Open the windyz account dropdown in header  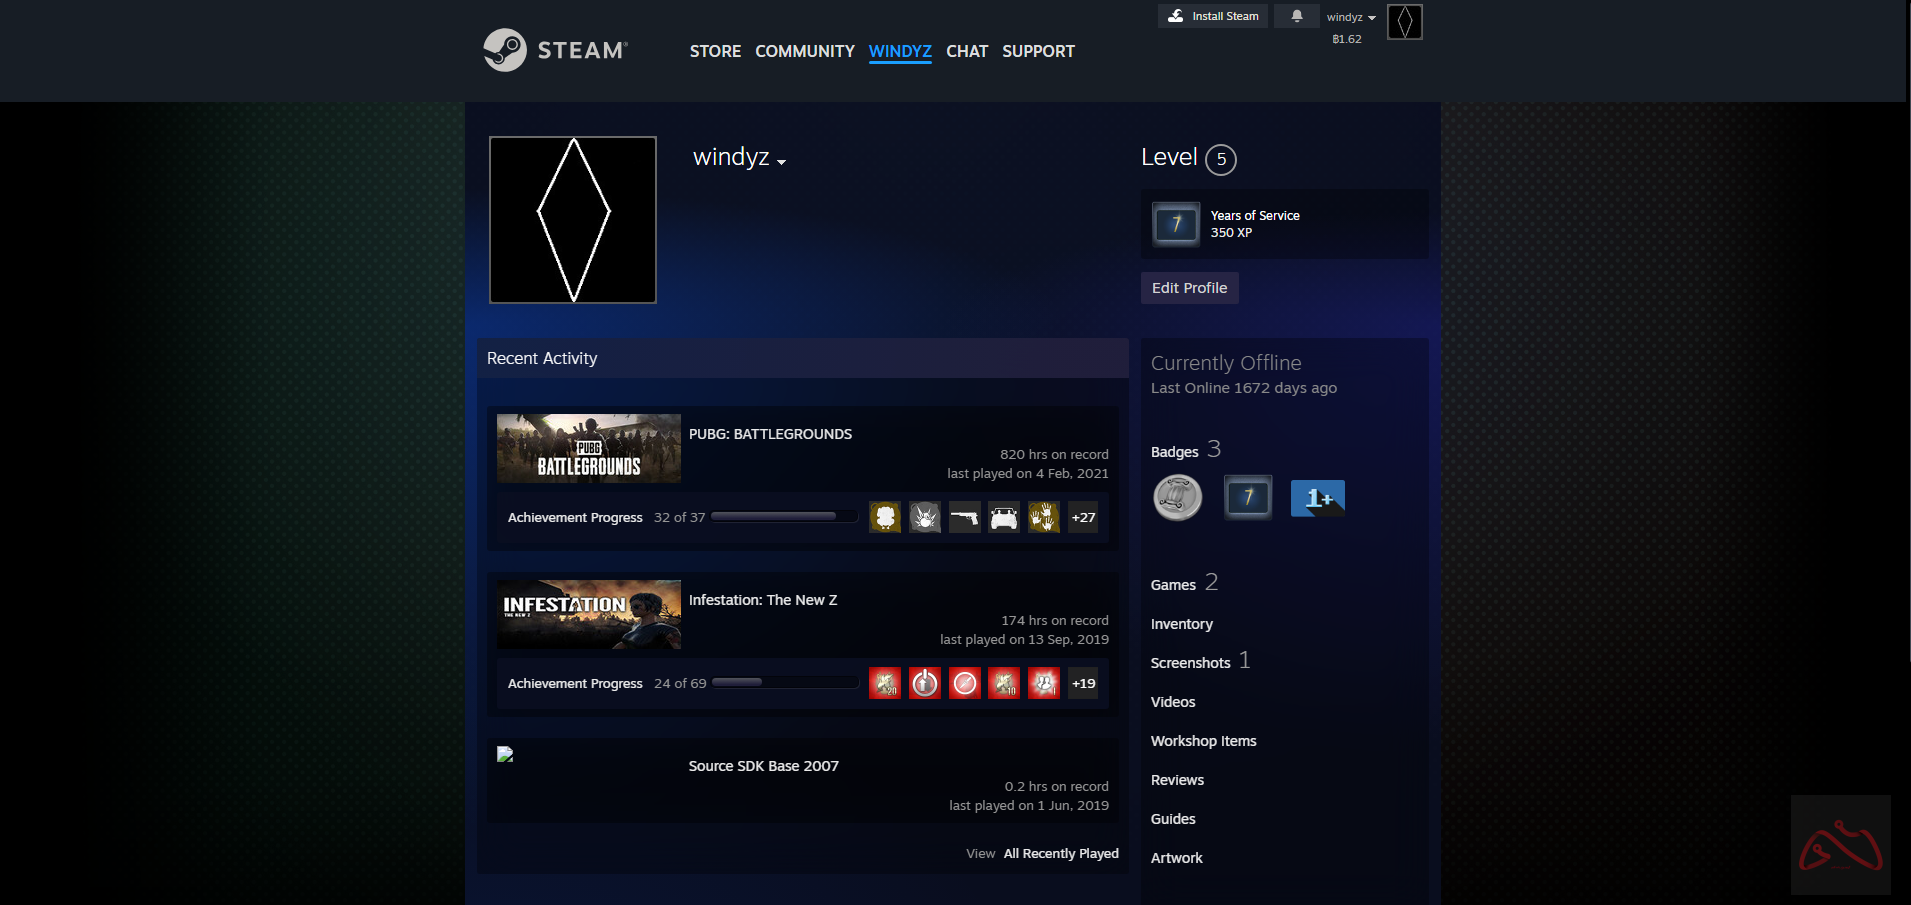[x=1350, y=17]
